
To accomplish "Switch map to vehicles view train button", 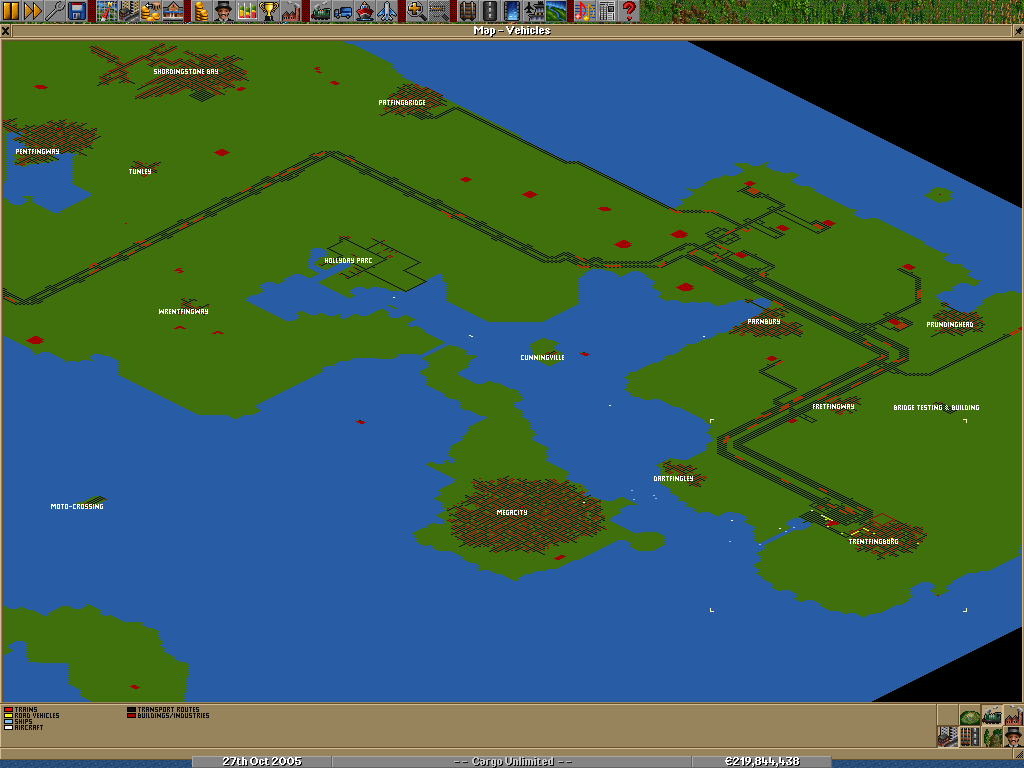I will coord(992,714).
